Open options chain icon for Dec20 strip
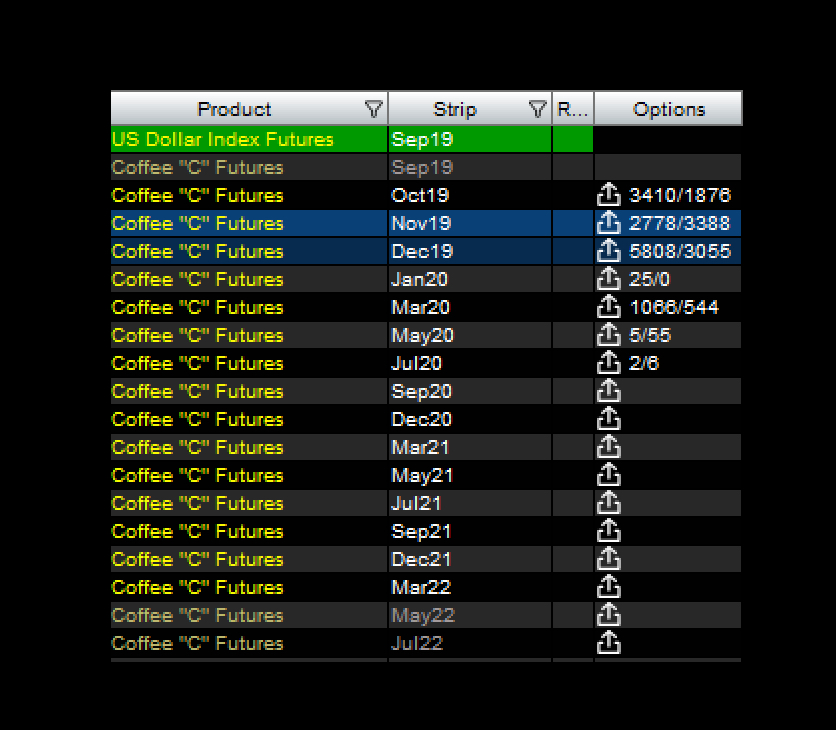Screen dimensions: 836x730 [x=608, y=419]
